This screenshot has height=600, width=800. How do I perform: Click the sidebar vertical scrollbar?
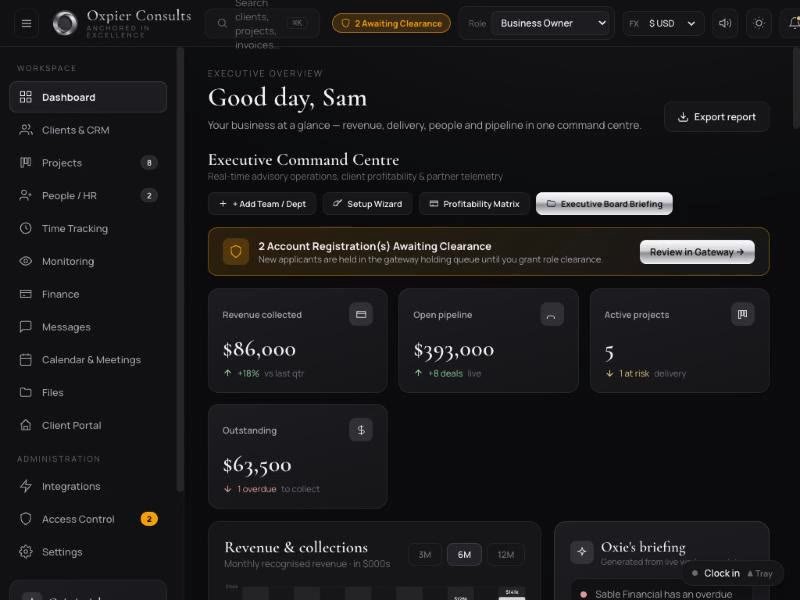click(x=180, y=269)
